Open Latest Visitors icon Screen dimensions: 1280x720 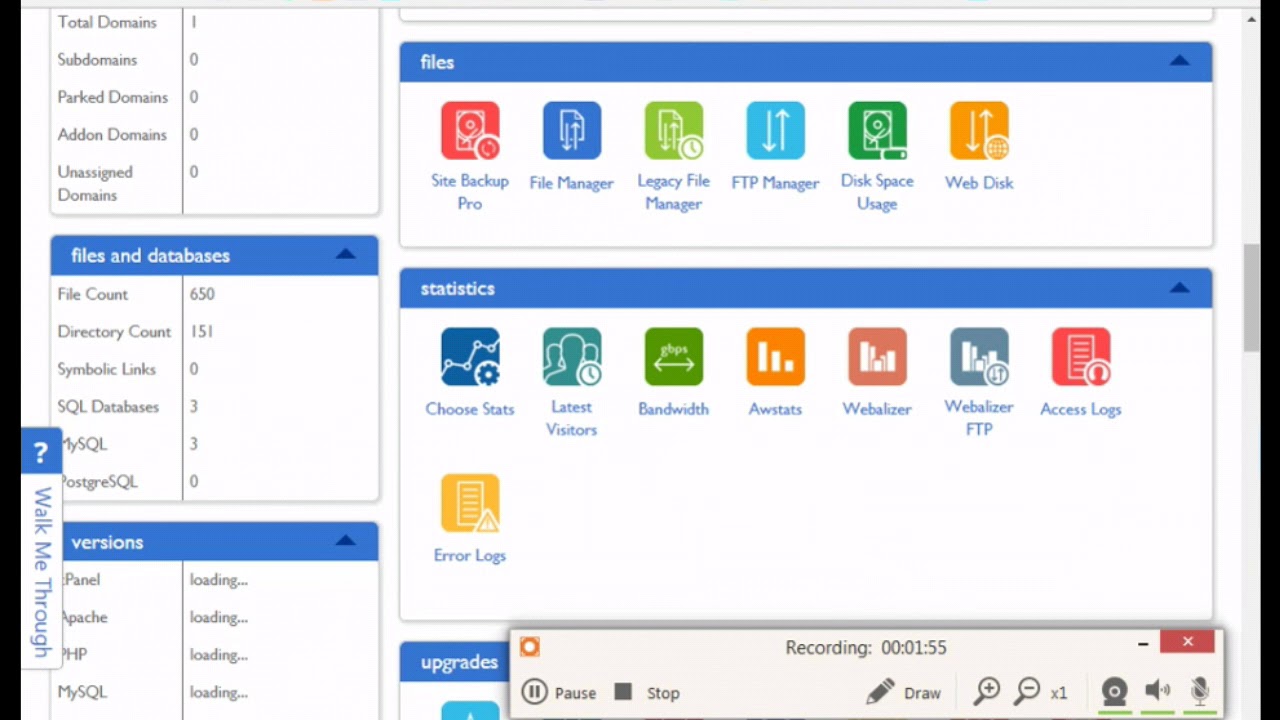click(572, 357)
